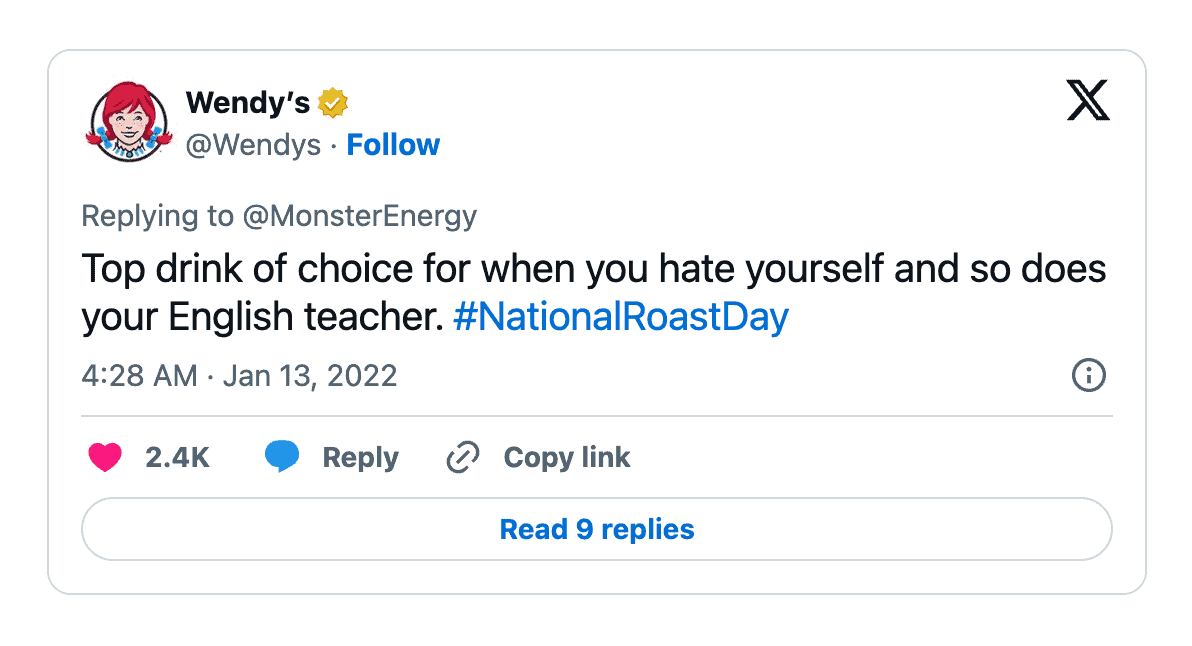Follow the Wendy's account
Screen dimensions: 1192x646
(393, 144)
